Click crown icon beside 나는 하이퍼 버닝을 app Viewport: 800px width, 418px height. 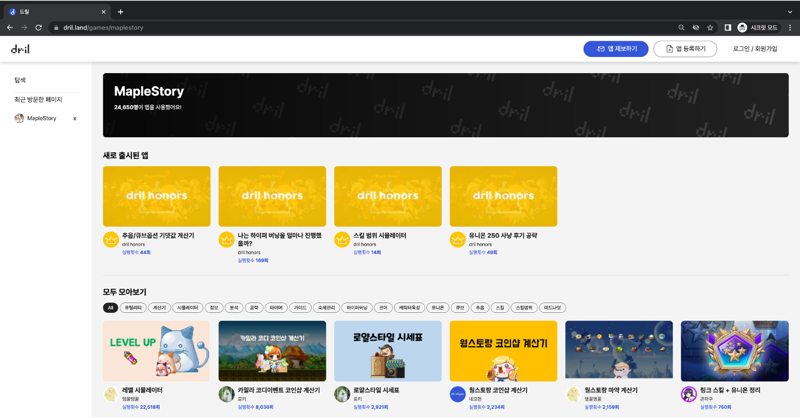(x=227, y=239)
